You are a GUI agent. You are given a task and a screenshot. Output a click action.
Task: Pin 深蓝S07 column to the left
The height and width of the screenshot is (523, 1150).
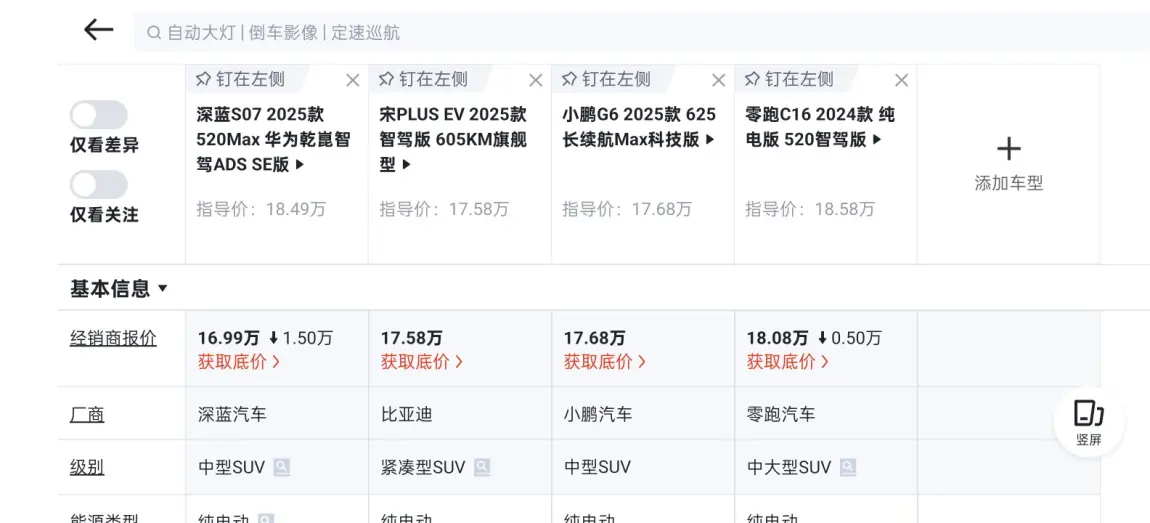241,78
